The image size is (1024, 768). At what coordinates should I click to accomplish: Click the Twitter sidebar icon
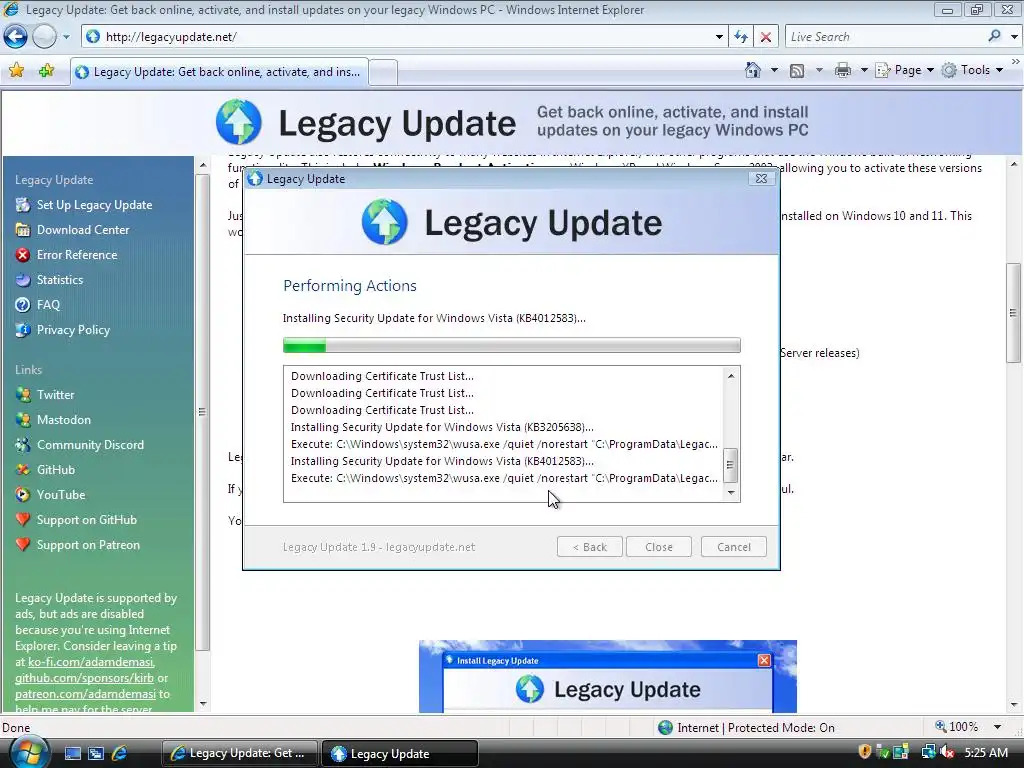(x=23, y=394)
